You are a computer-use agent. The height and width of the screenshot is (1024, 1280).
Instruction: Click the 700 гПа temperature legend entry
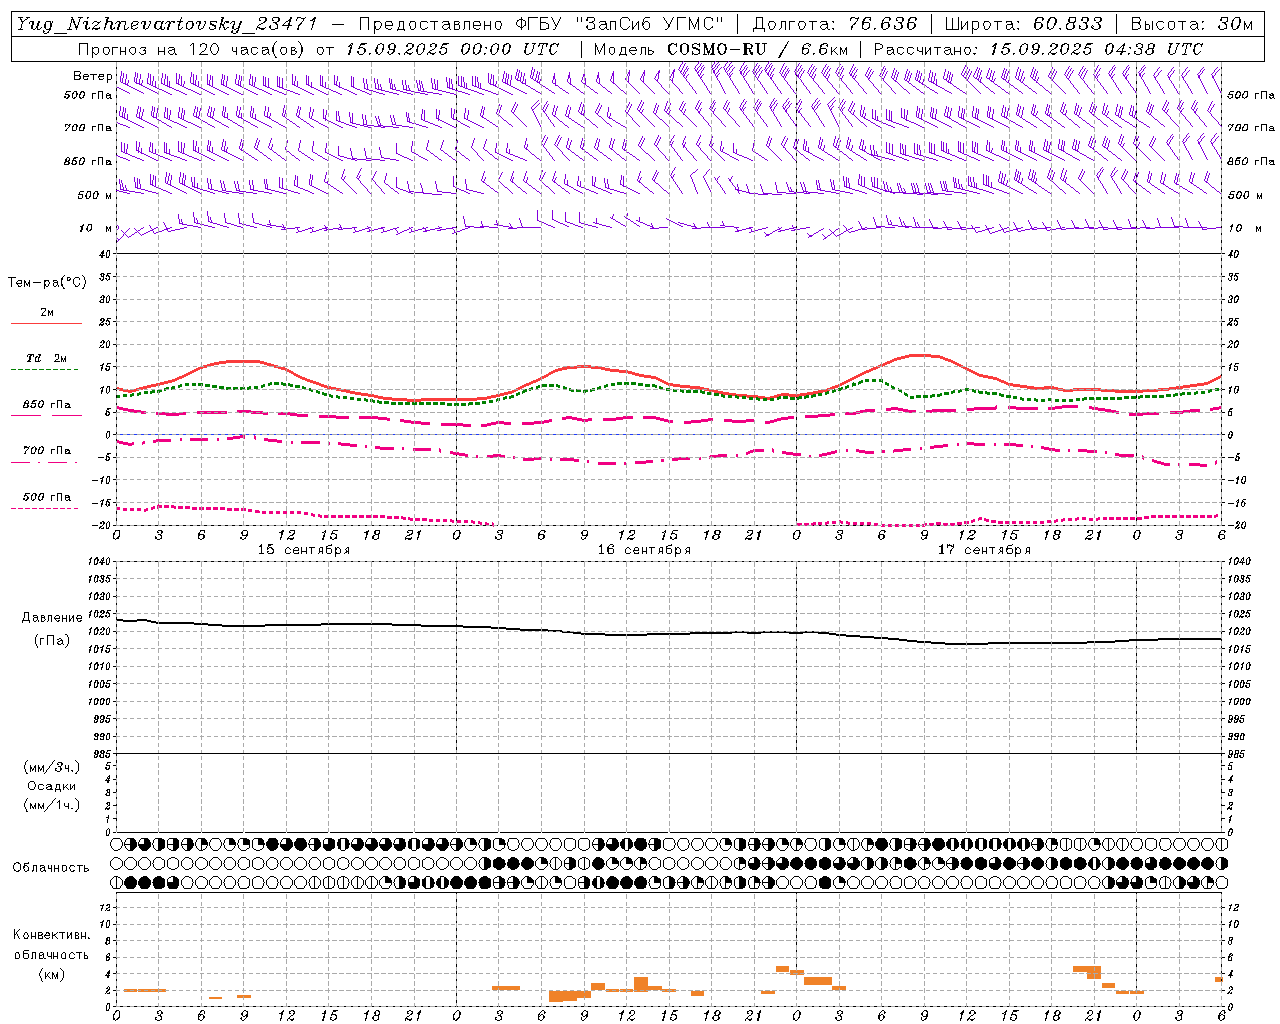pos(46,451)
